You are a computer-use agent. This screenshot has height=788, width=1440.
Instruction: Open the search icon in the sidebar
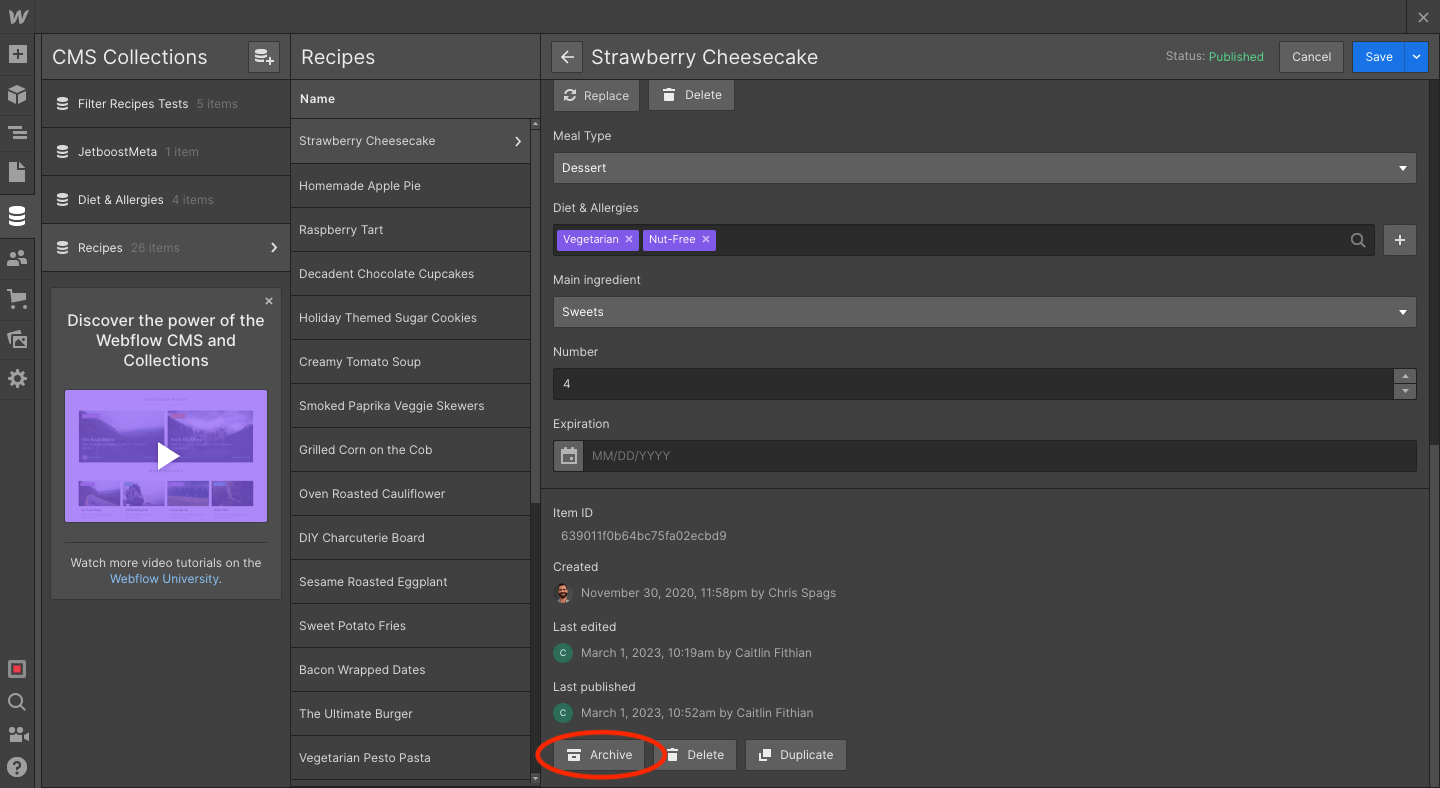click(17, 702)
